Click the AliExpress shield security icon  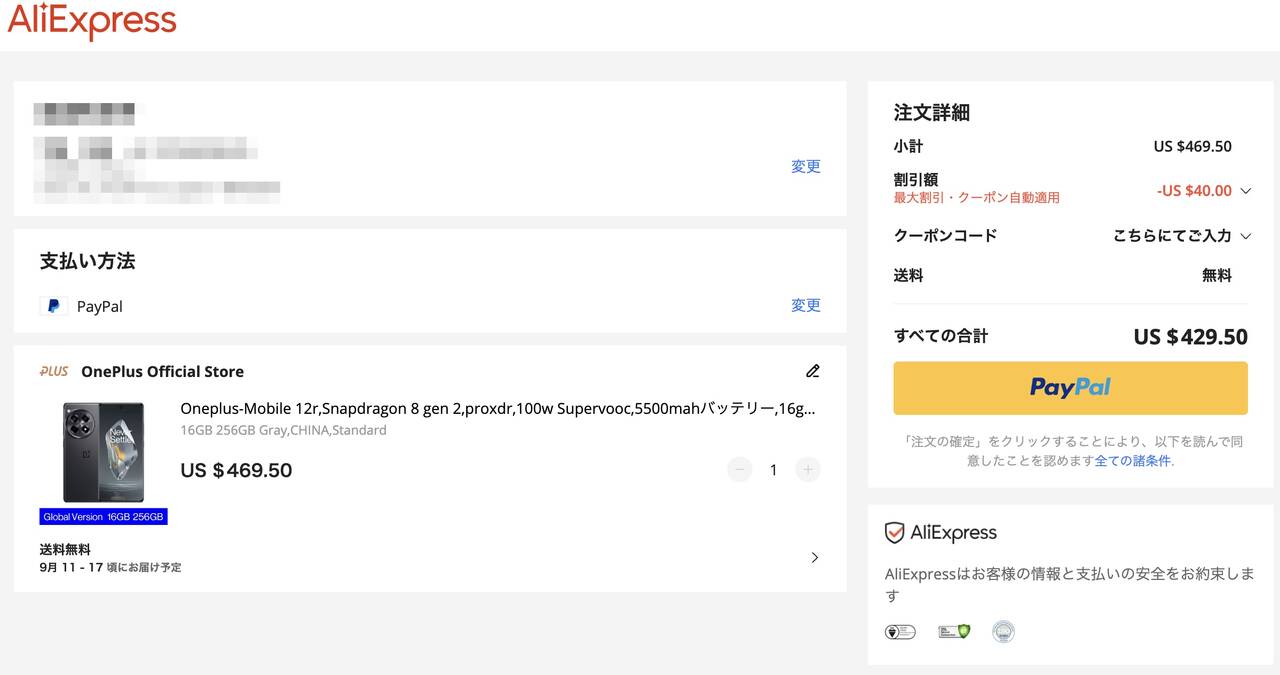click(894, 533)
